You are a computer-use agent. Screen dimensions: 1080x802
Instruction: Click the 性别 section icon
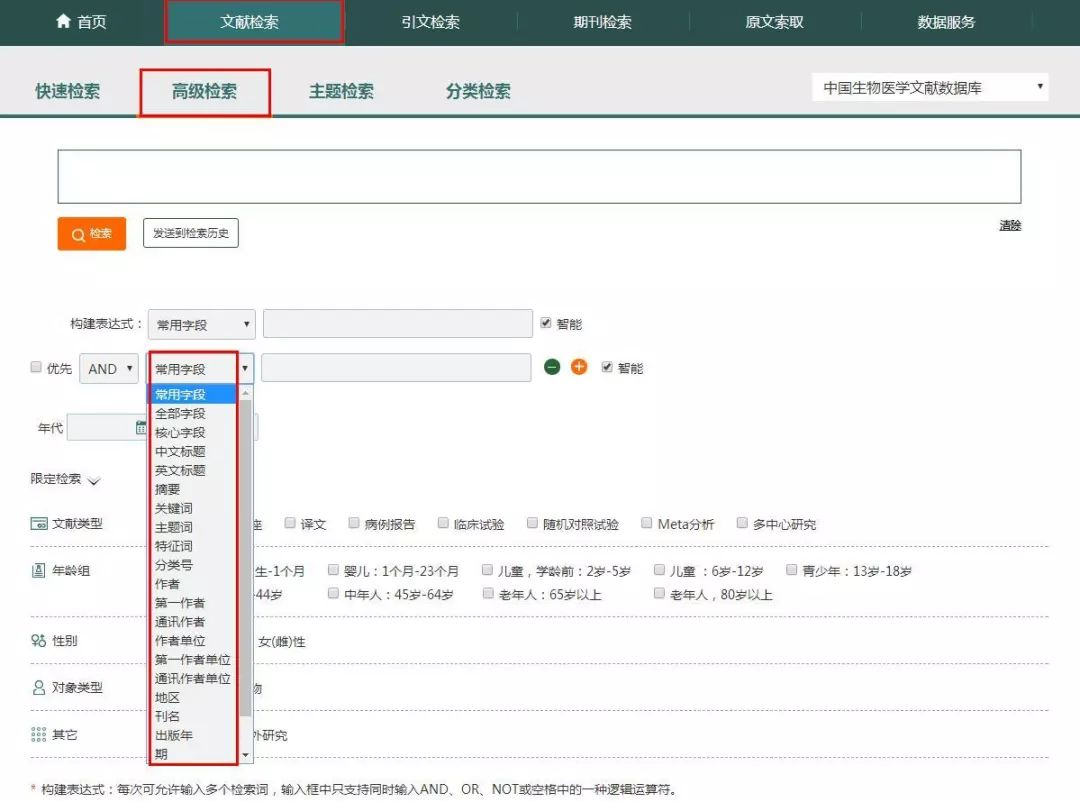[39, 641]
